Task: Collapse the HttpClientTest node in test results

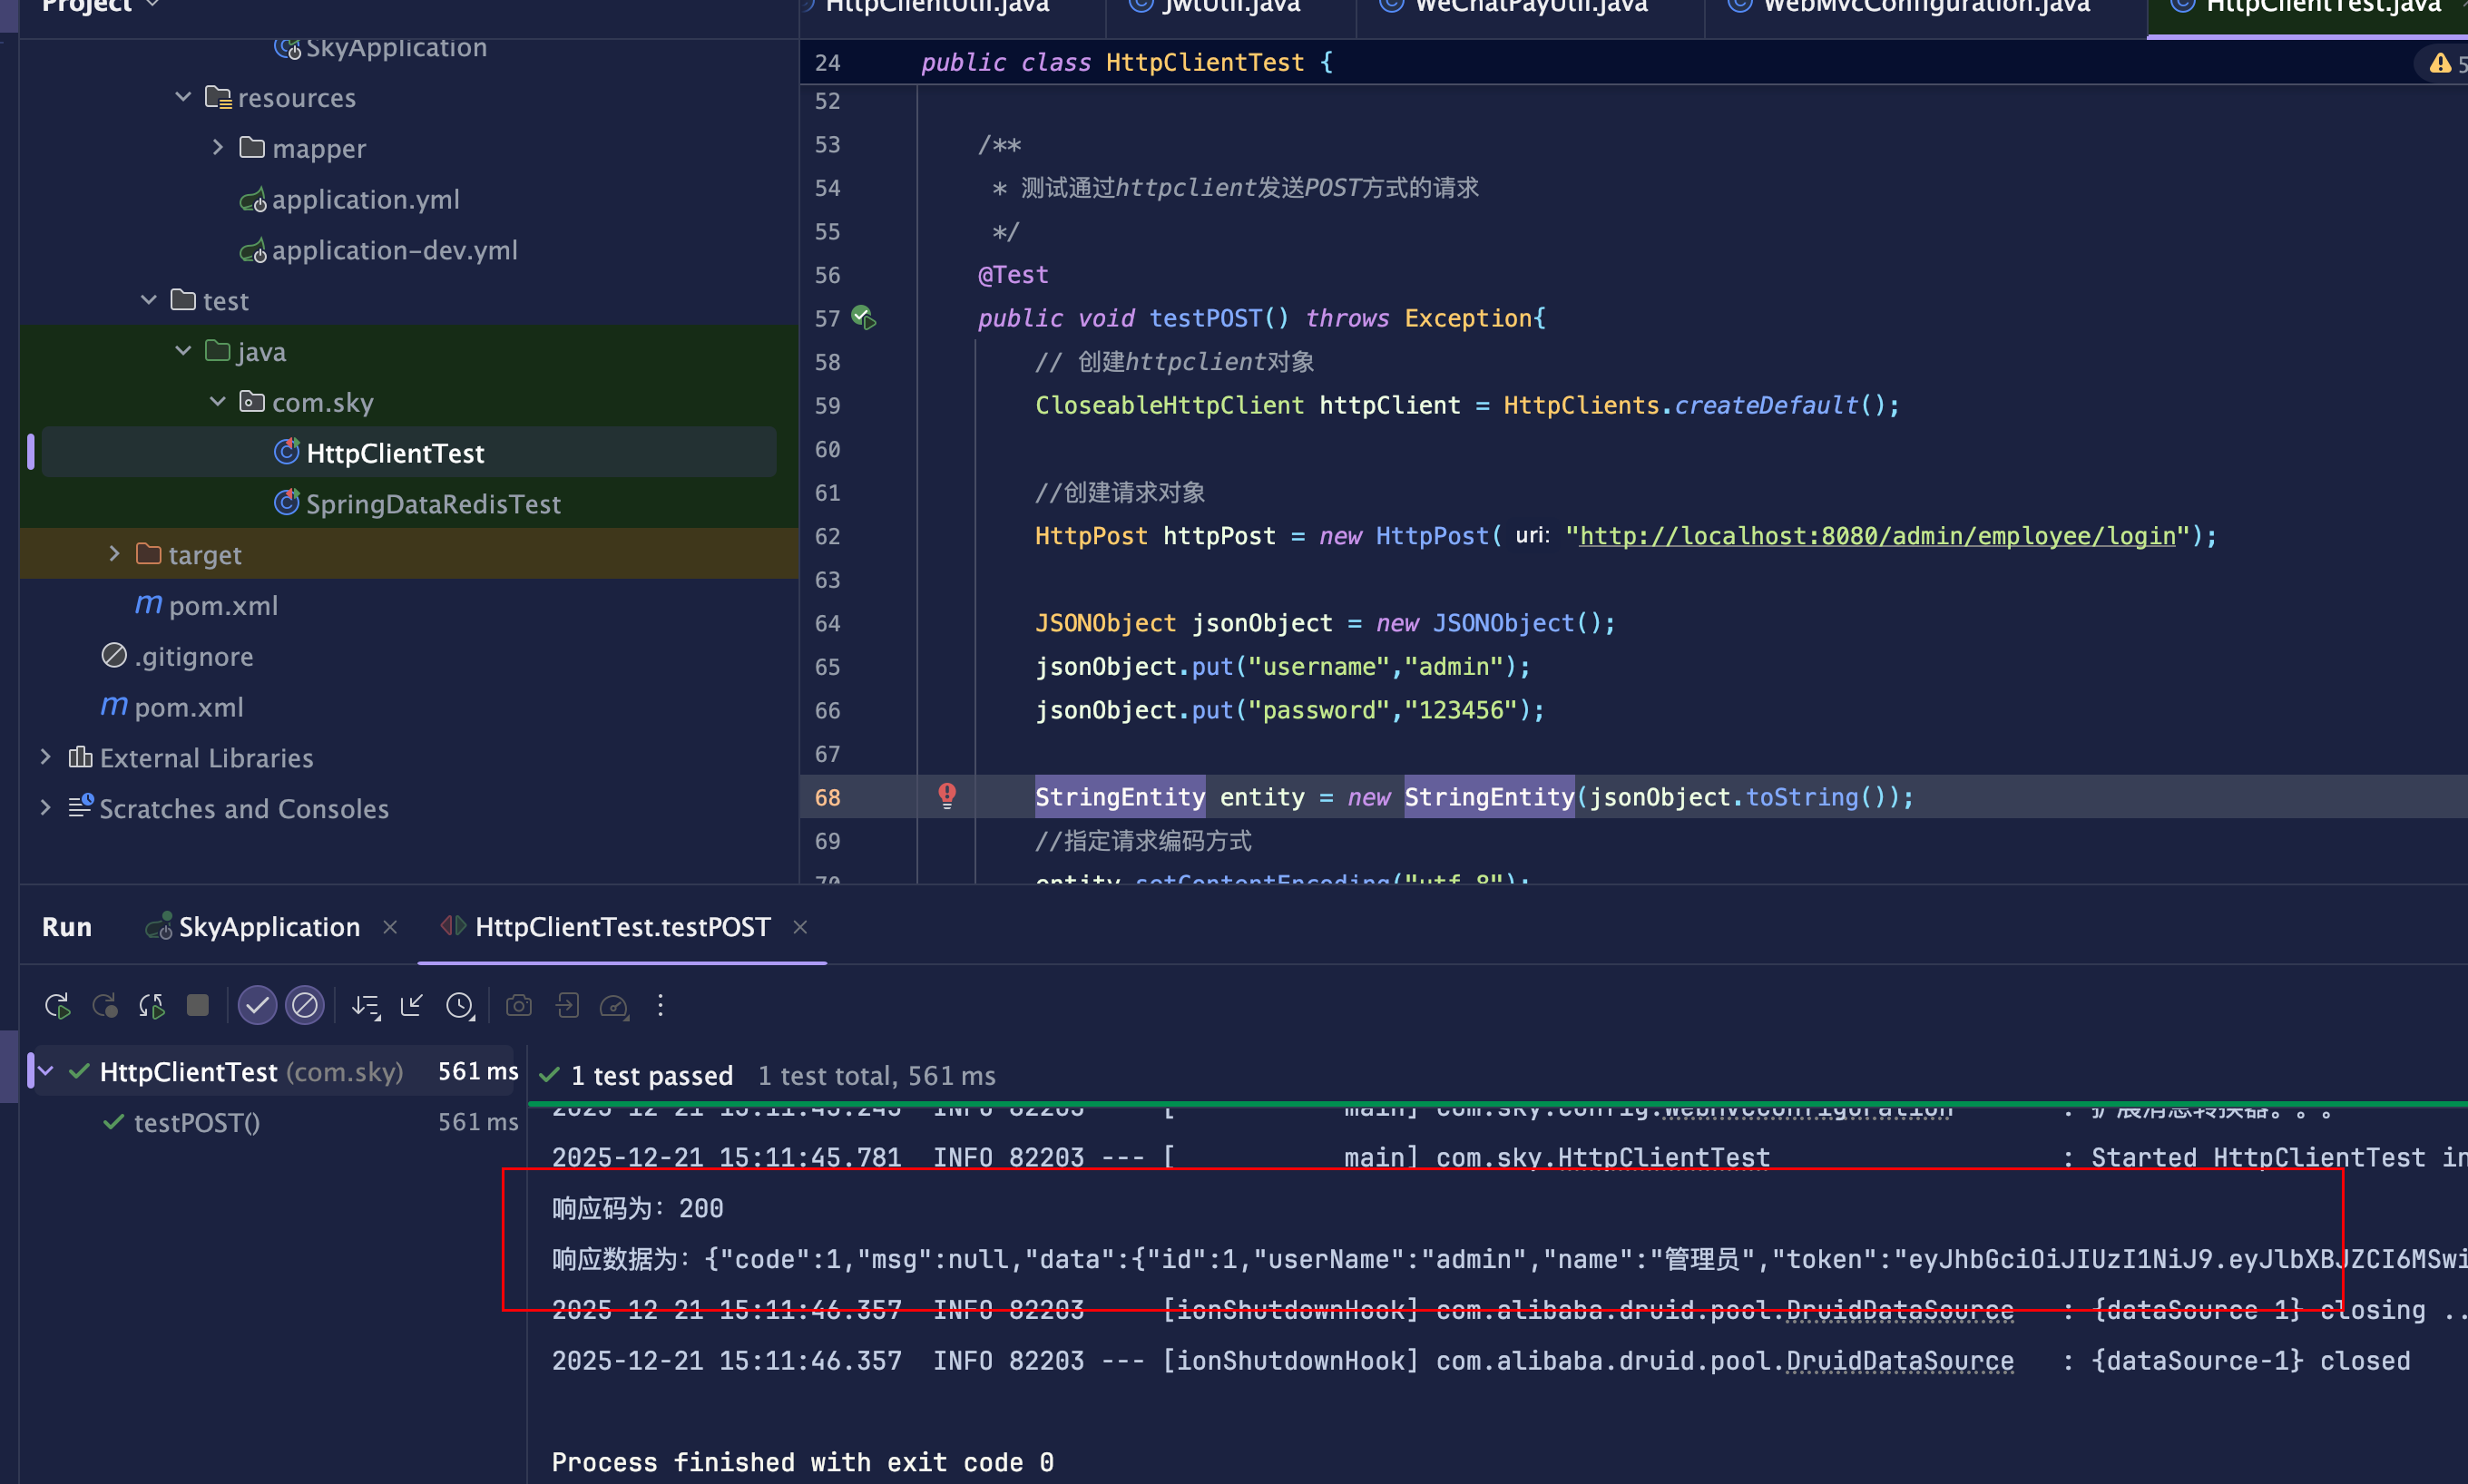Action: (x=44, y=1071)
